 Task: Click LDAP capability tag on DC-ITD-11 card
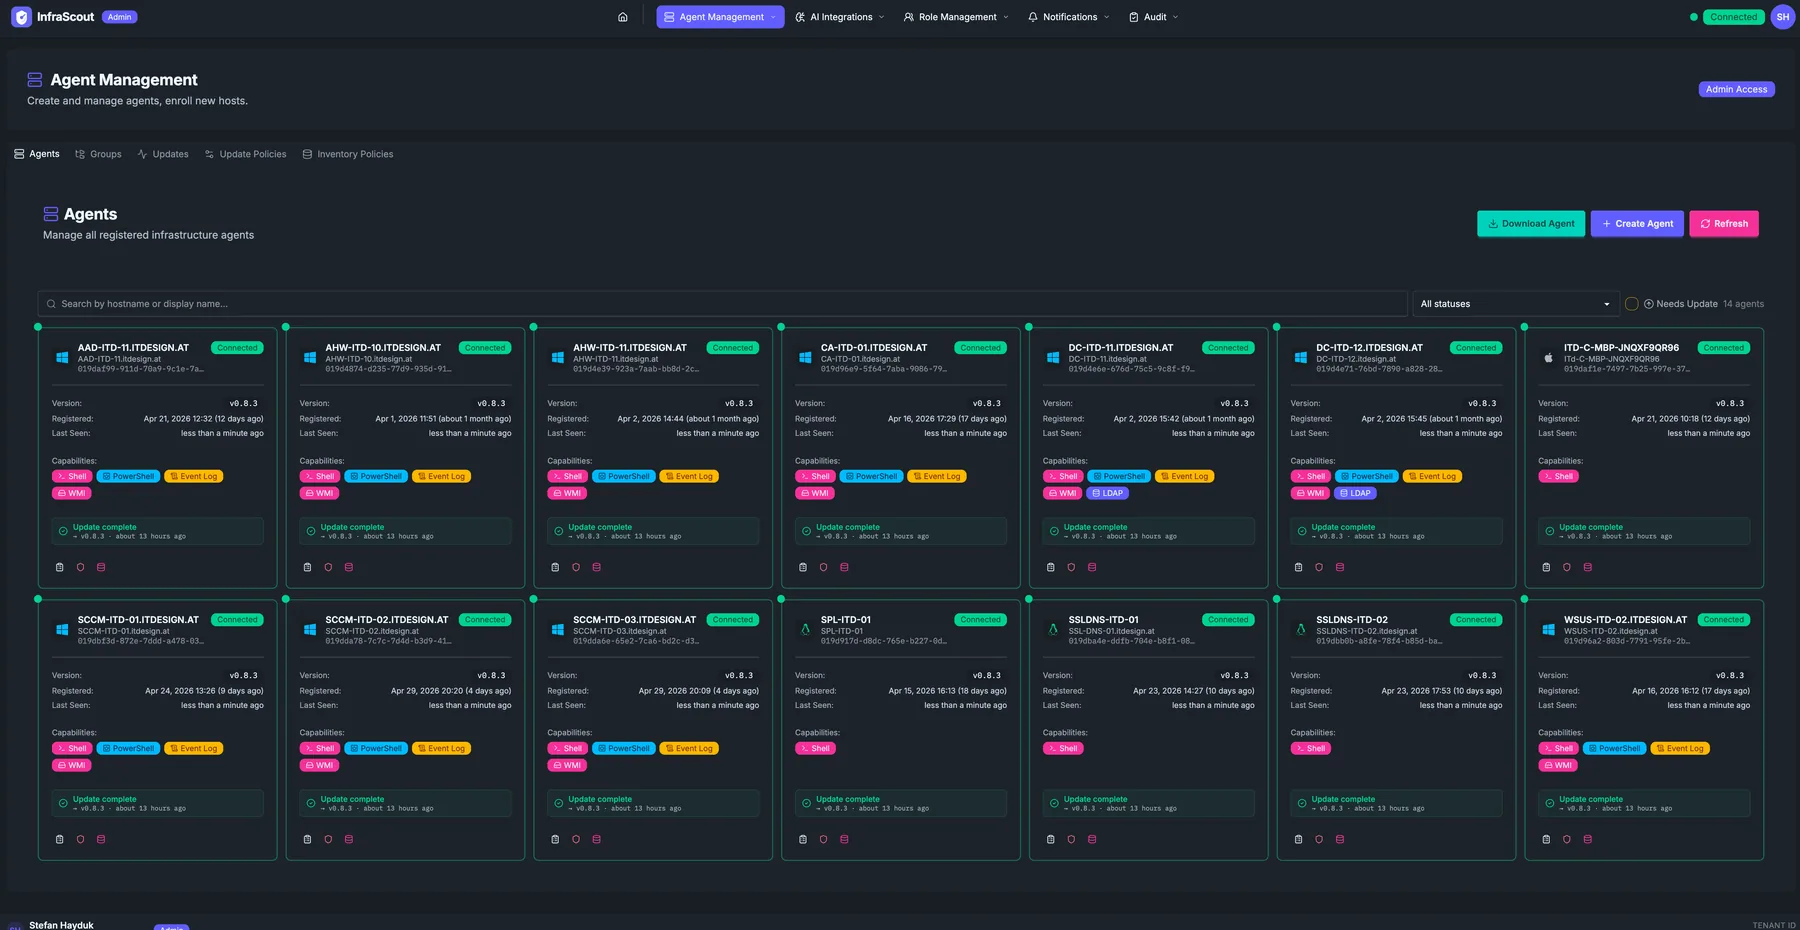pos(1107,493)
